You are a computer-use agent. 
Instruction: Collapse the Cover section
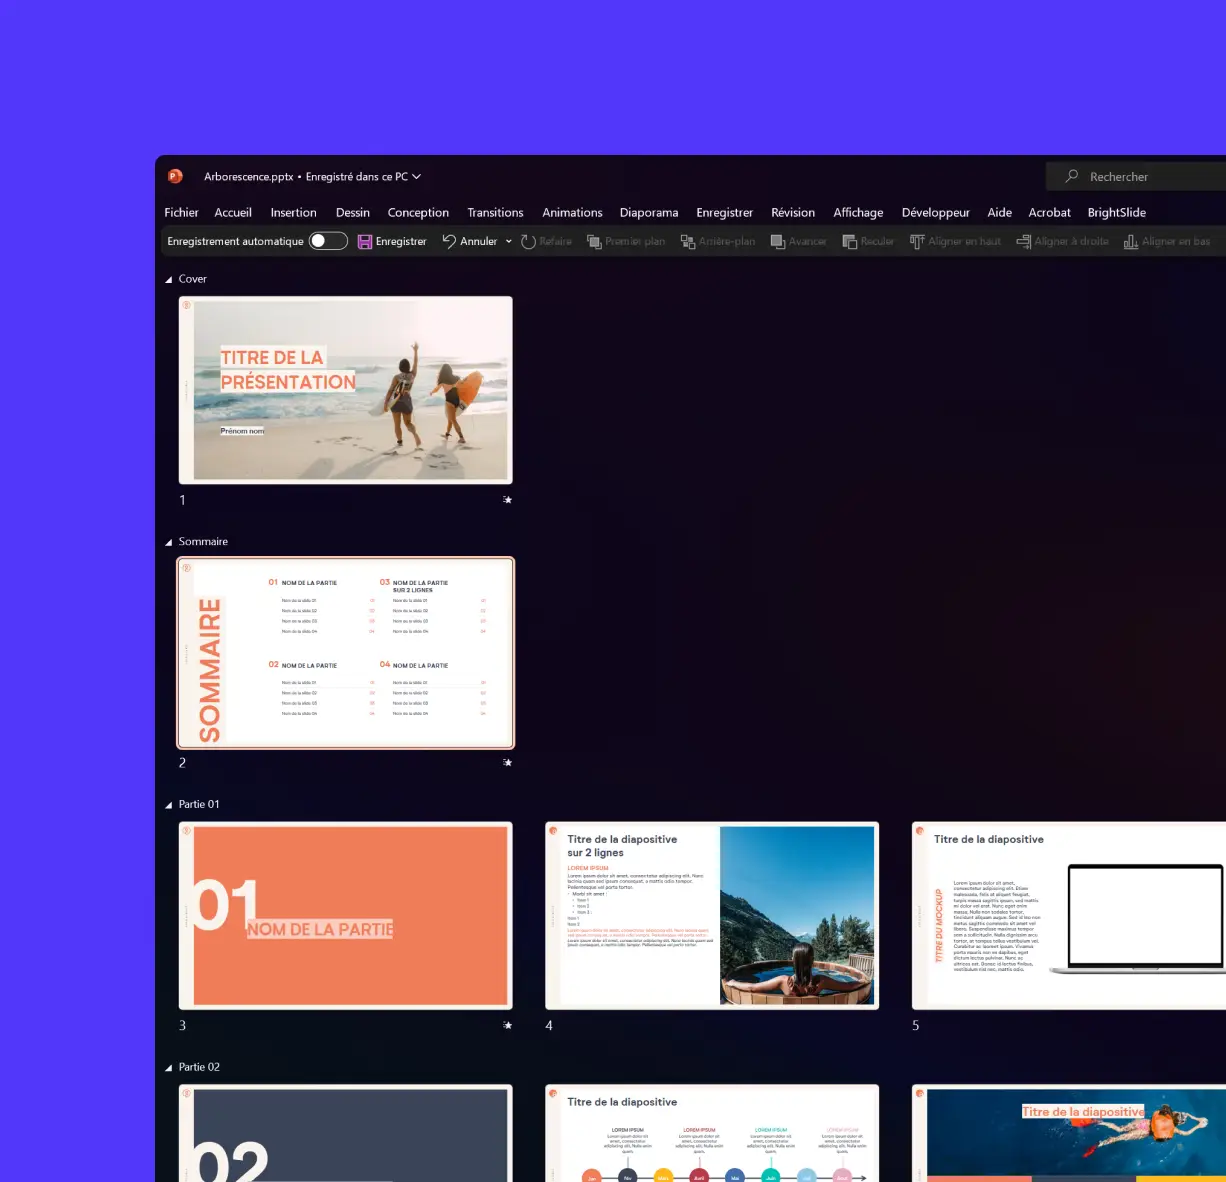click(x=169, y=279)
